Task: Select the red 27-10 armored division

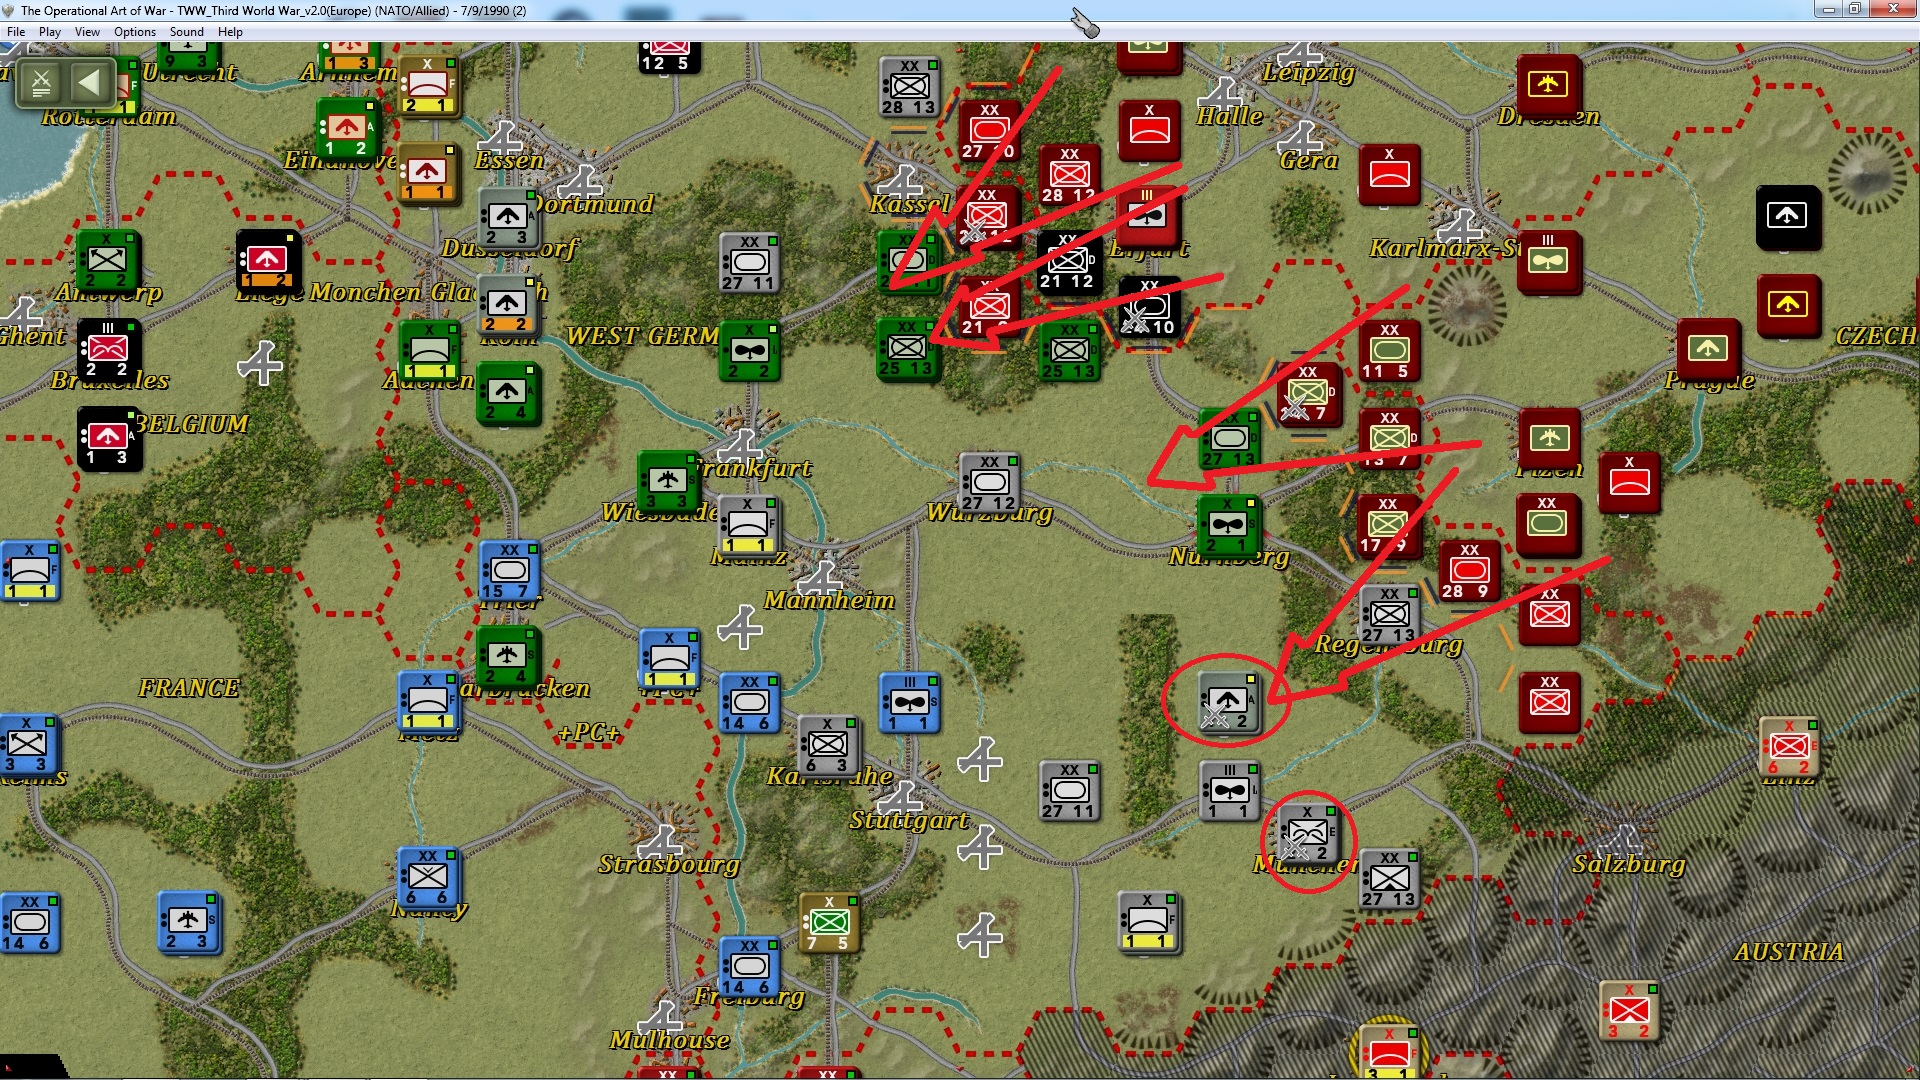Action: point(989,131)
